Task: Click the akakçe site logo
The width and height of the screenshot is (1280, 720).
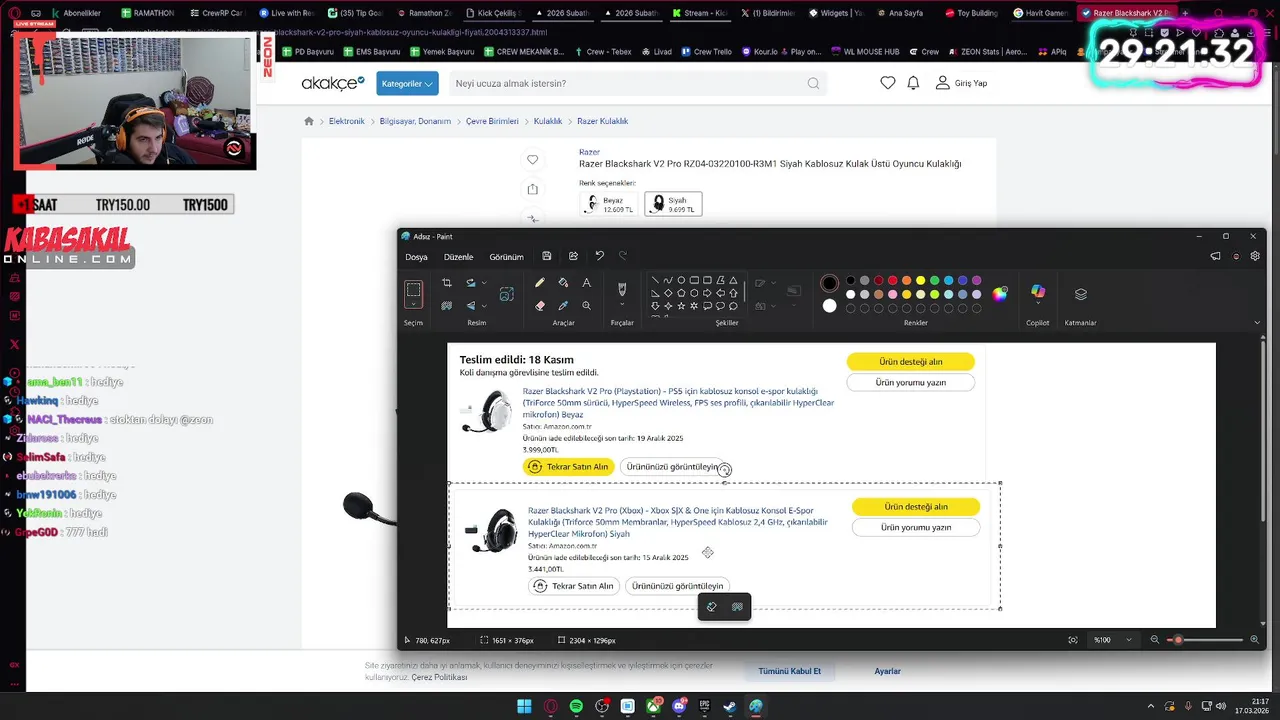Action: [333, 84]
